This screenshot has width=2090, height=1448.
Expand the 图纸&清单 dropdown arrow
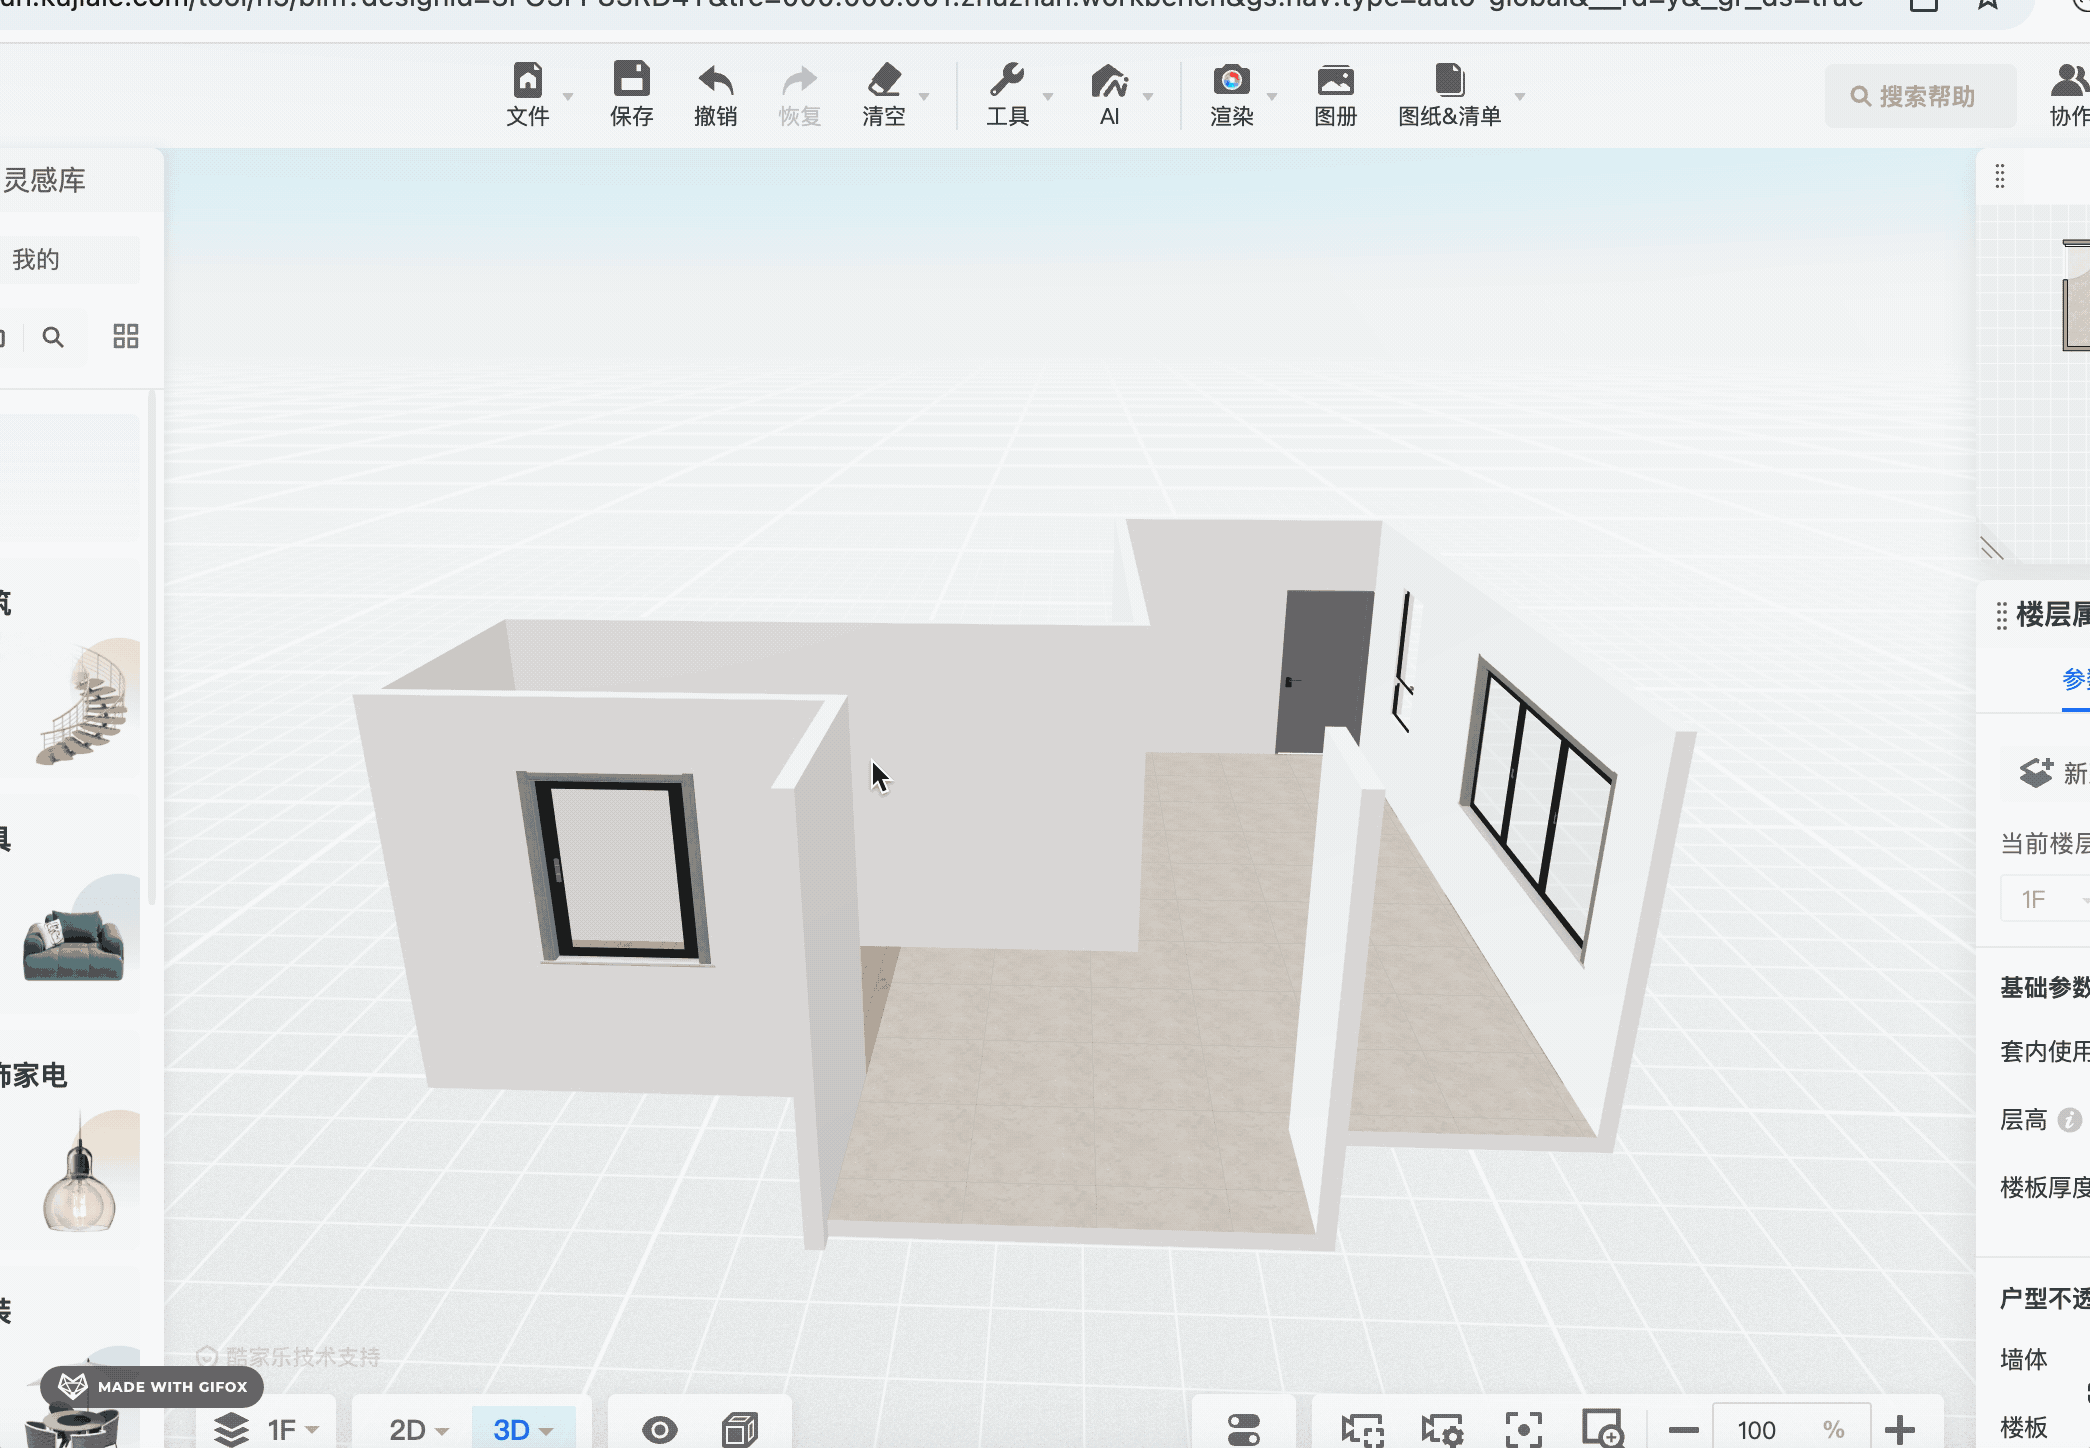coord(1520,97)
